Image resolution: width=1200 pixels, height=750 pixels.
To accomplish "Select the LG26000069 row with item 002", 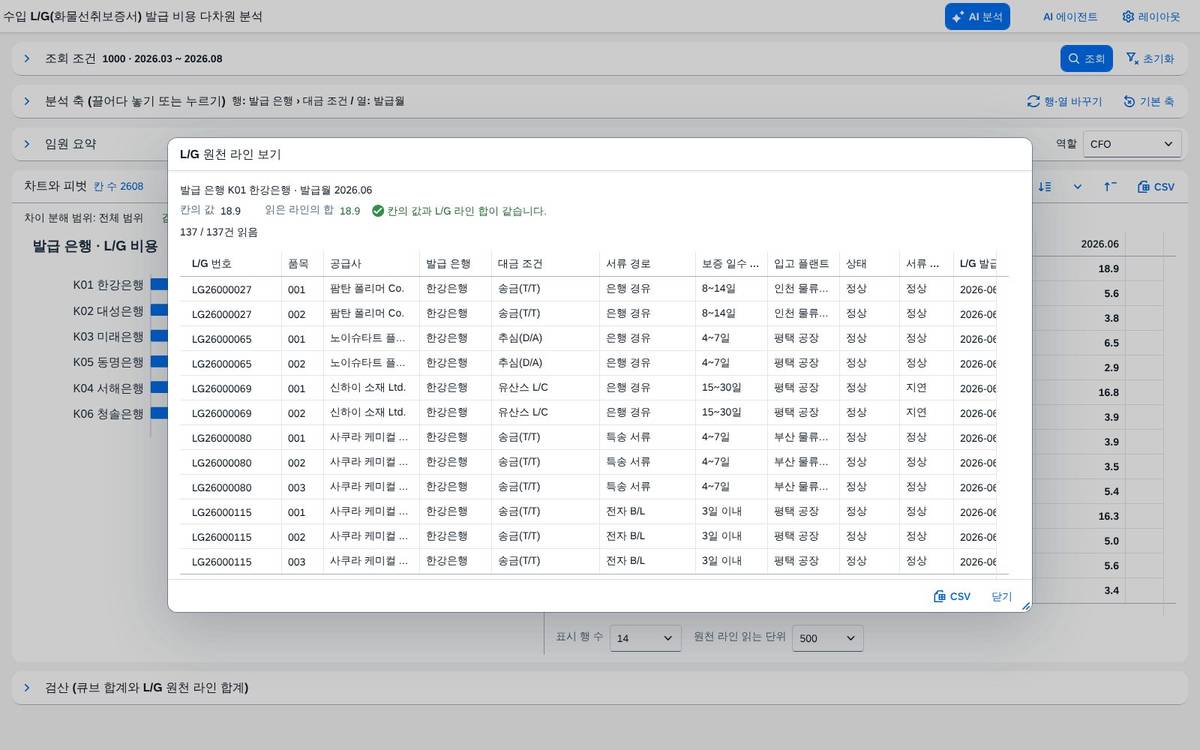I will (x=595, y=413).
